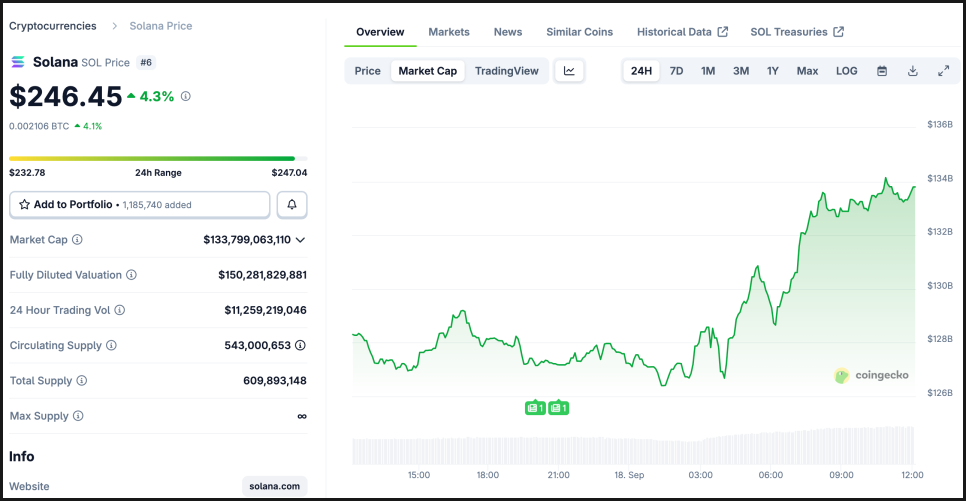Open Max Supply info icon
This screenshot has height=501, width=966.
pyautogui.click(x=78, y=416)
